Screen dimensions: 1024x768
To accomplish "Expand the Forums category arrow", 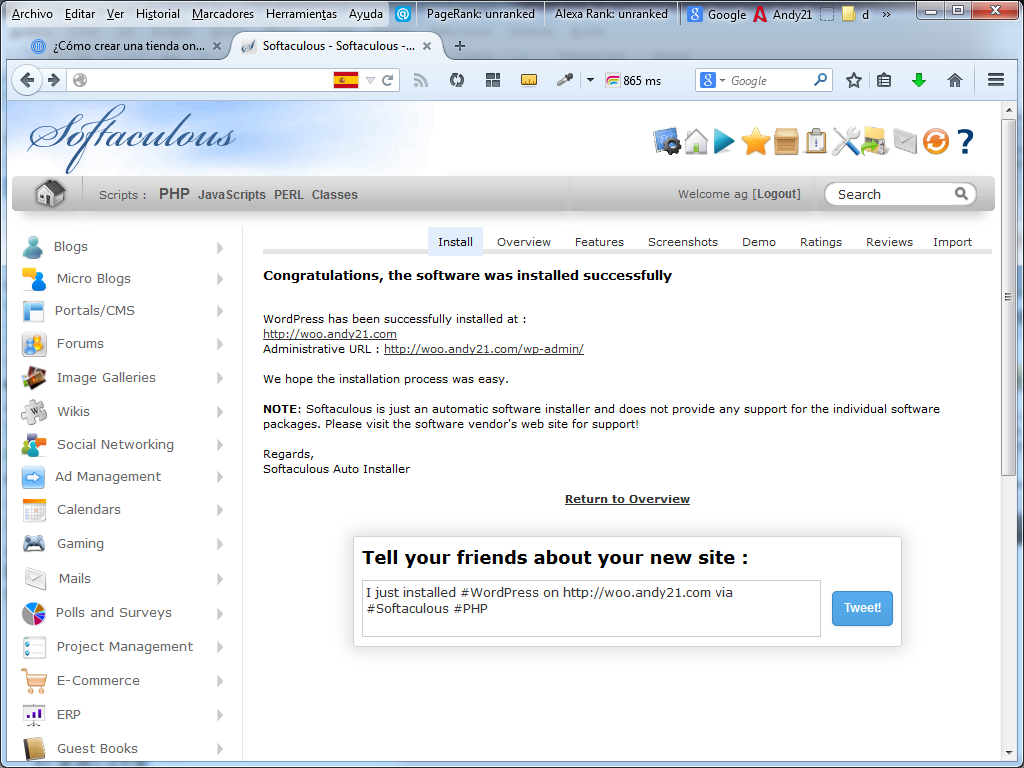I will 220,344.
